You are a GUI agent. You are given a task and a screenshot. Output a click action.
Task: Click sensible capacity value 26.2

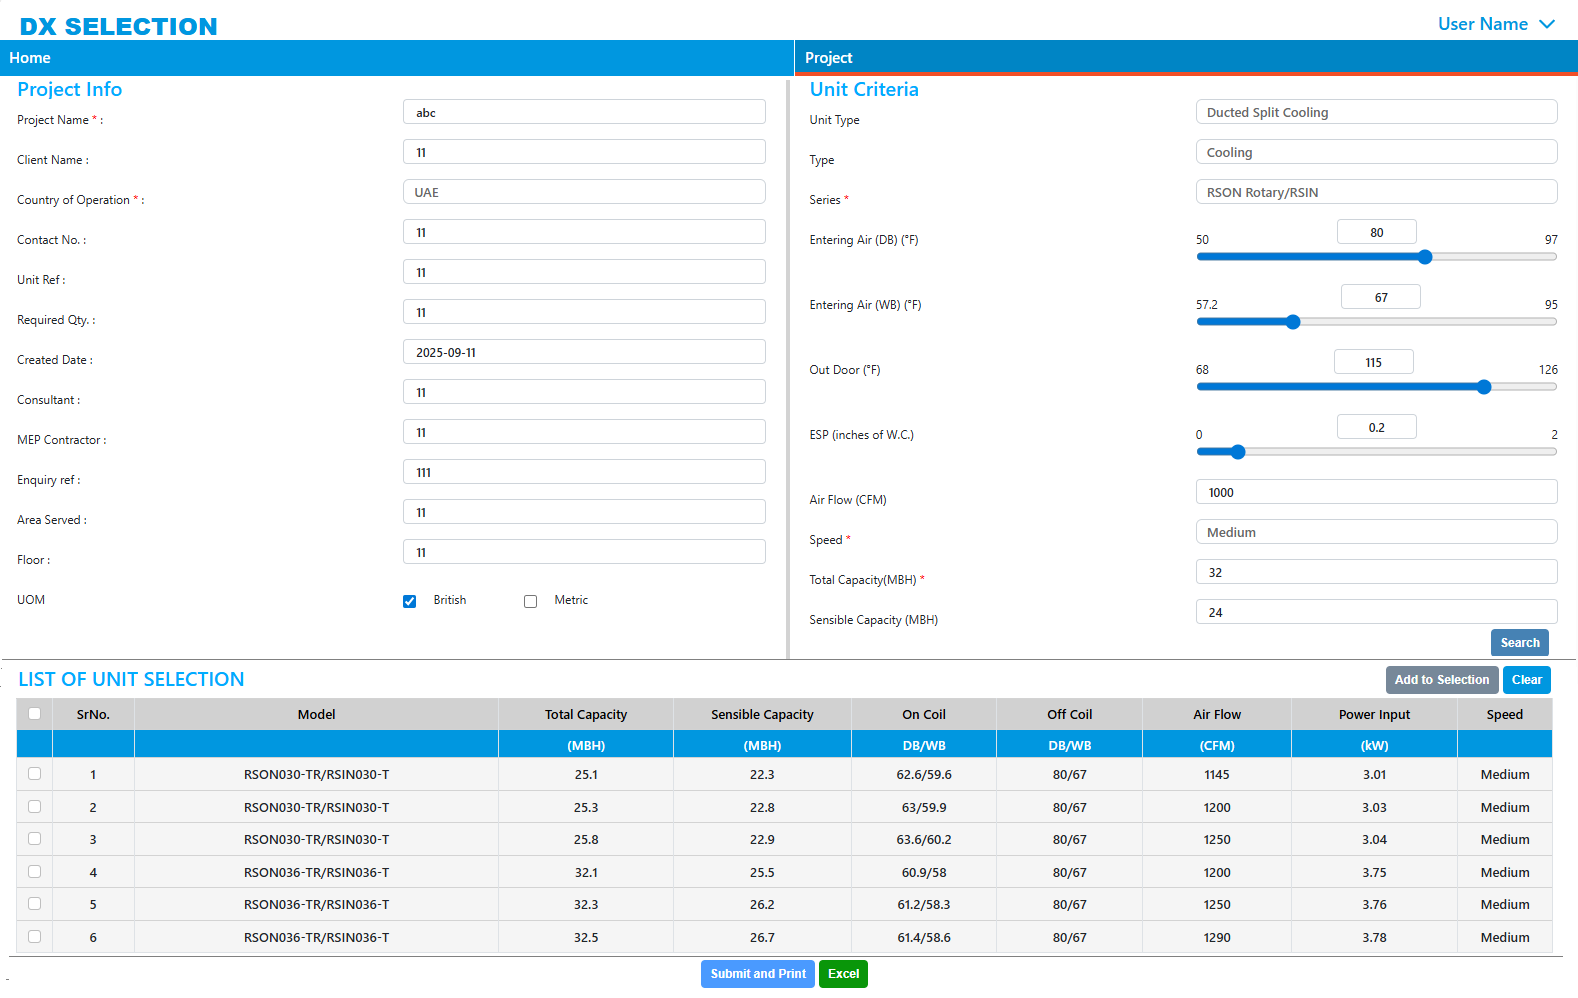point(762,904)
